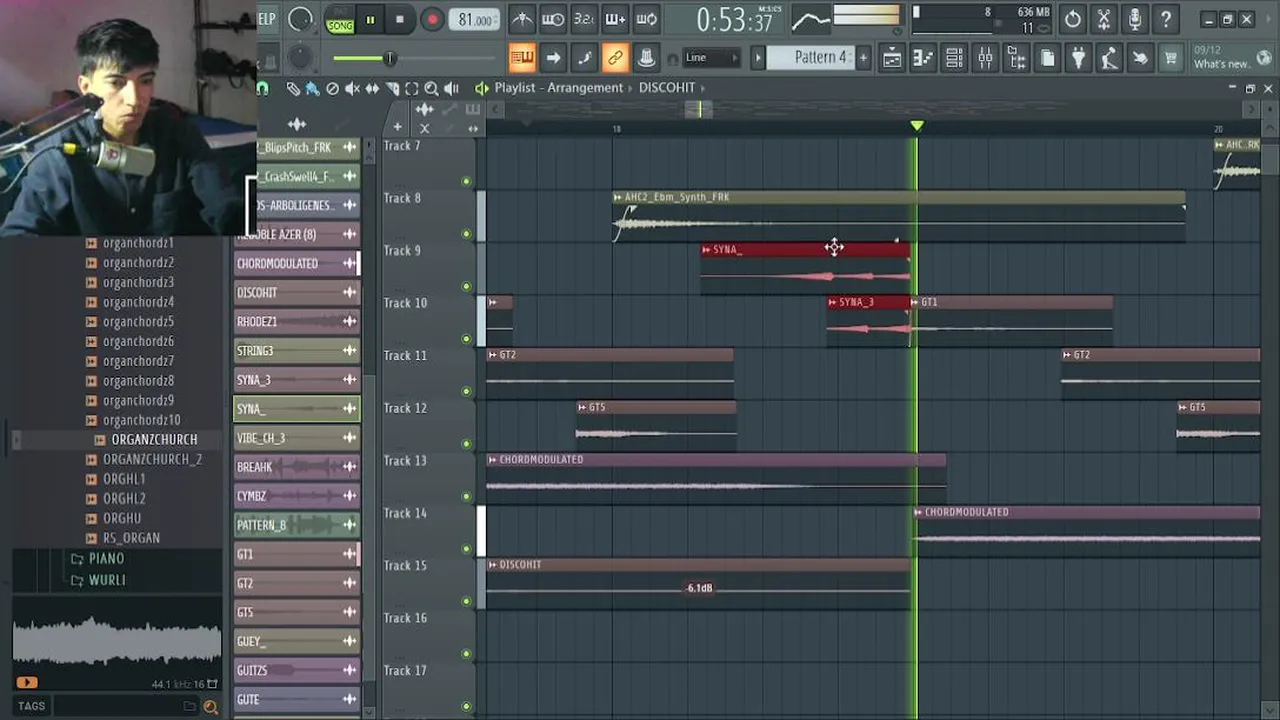Mute Track 8 with its green dot
The width and height of the screenshot is (1280, 720).
tap(466, 234)
